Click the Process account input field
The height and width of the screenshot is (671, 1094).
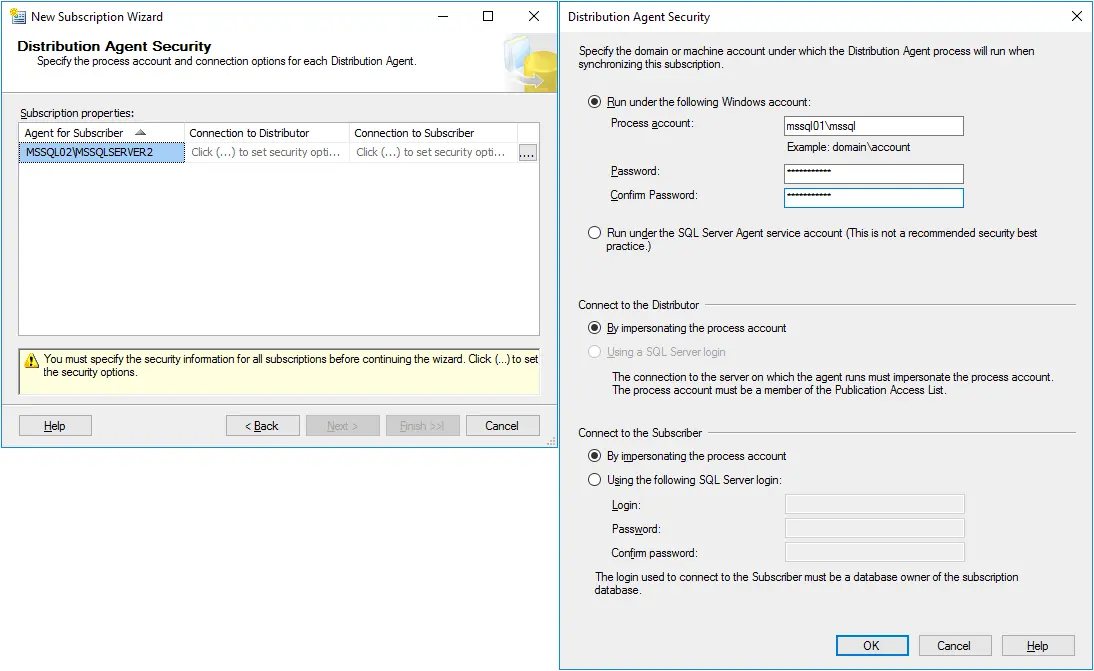click(873, 125)
